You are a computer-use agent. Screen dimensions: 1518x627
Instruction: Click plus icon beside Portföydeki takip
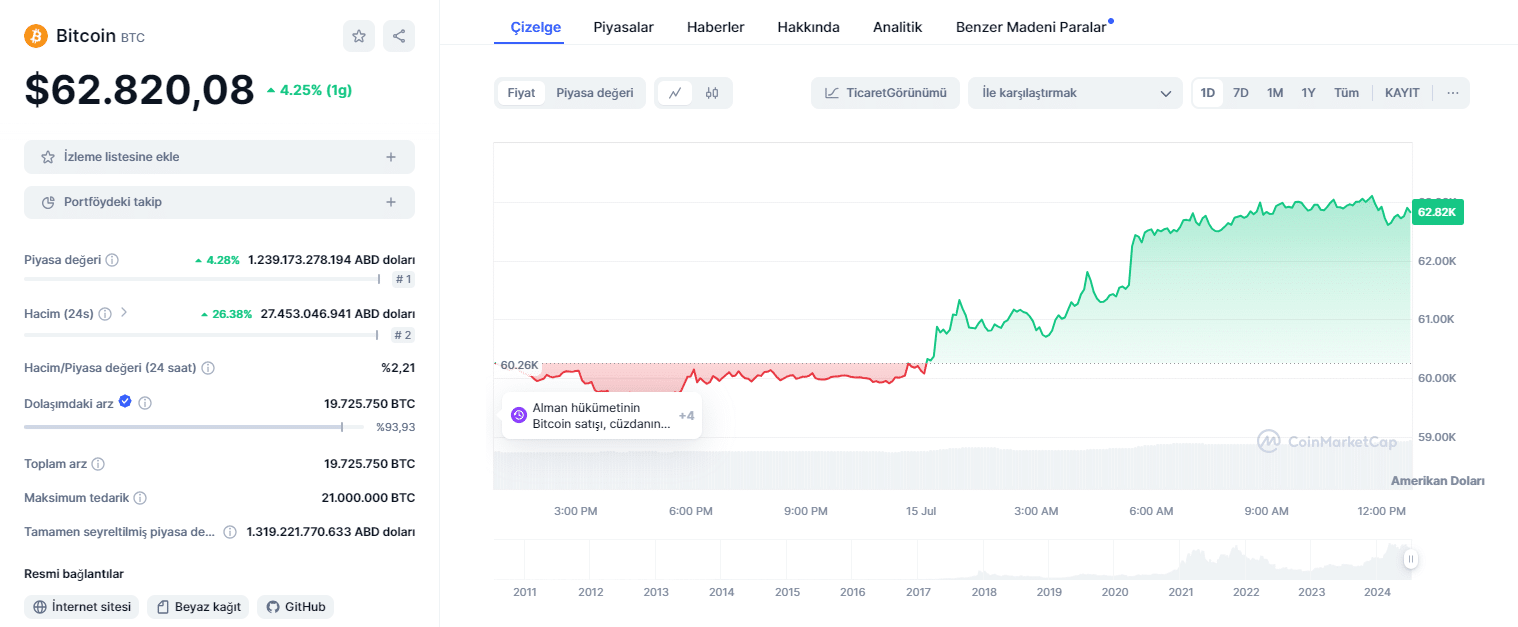[391, 202]
